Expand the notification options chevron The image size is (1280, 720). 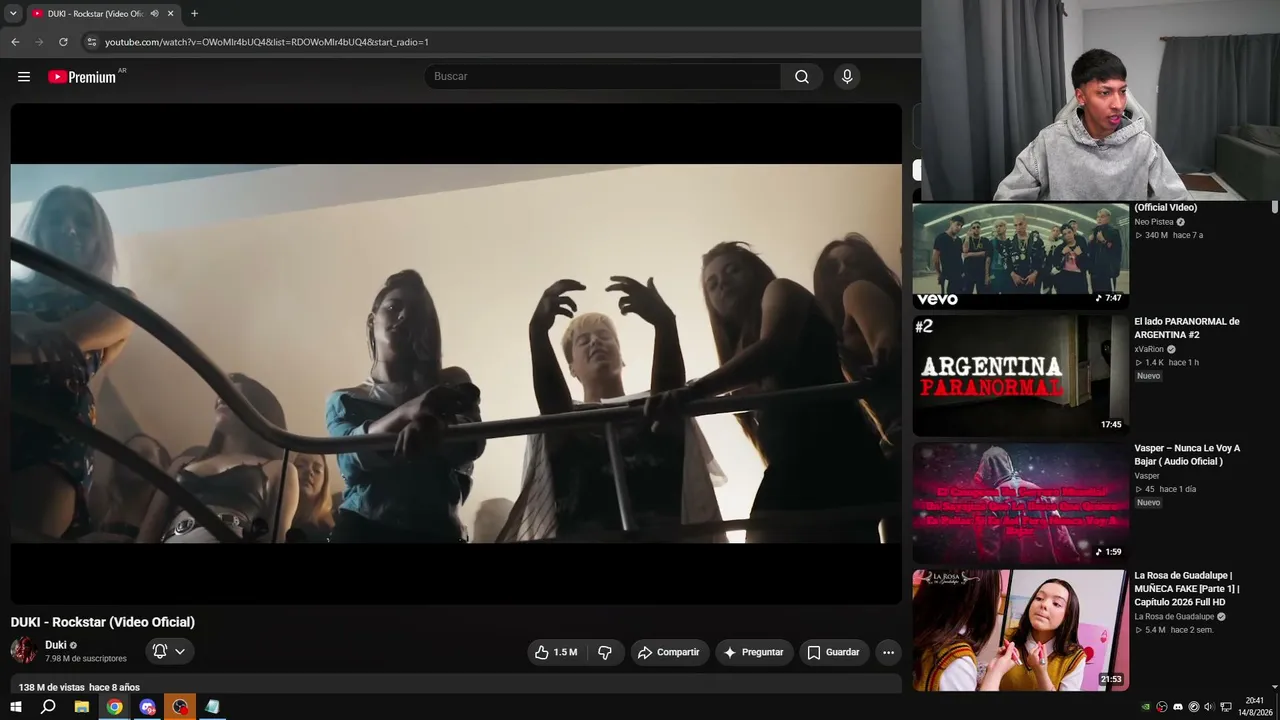[x=180, y=652]
